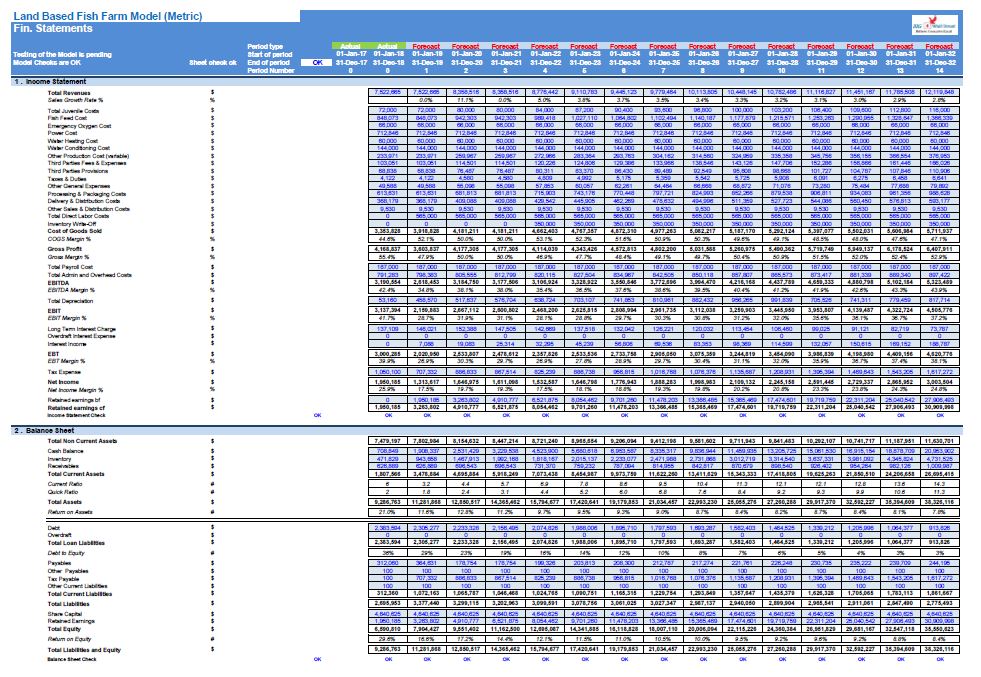This screenshot has height=677, width=981.
Task: Click 'Model Checks are OK' text
Action: pyautogui.click(x=47, y=63)
